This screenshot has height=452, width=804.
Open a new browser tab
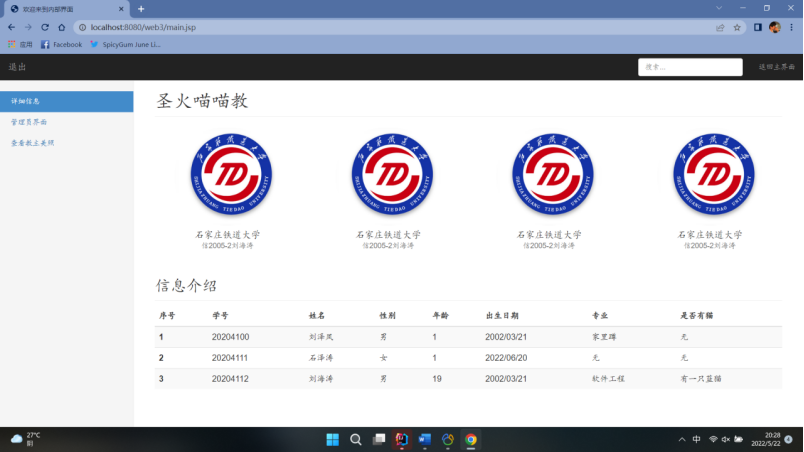tap(141, 9)
